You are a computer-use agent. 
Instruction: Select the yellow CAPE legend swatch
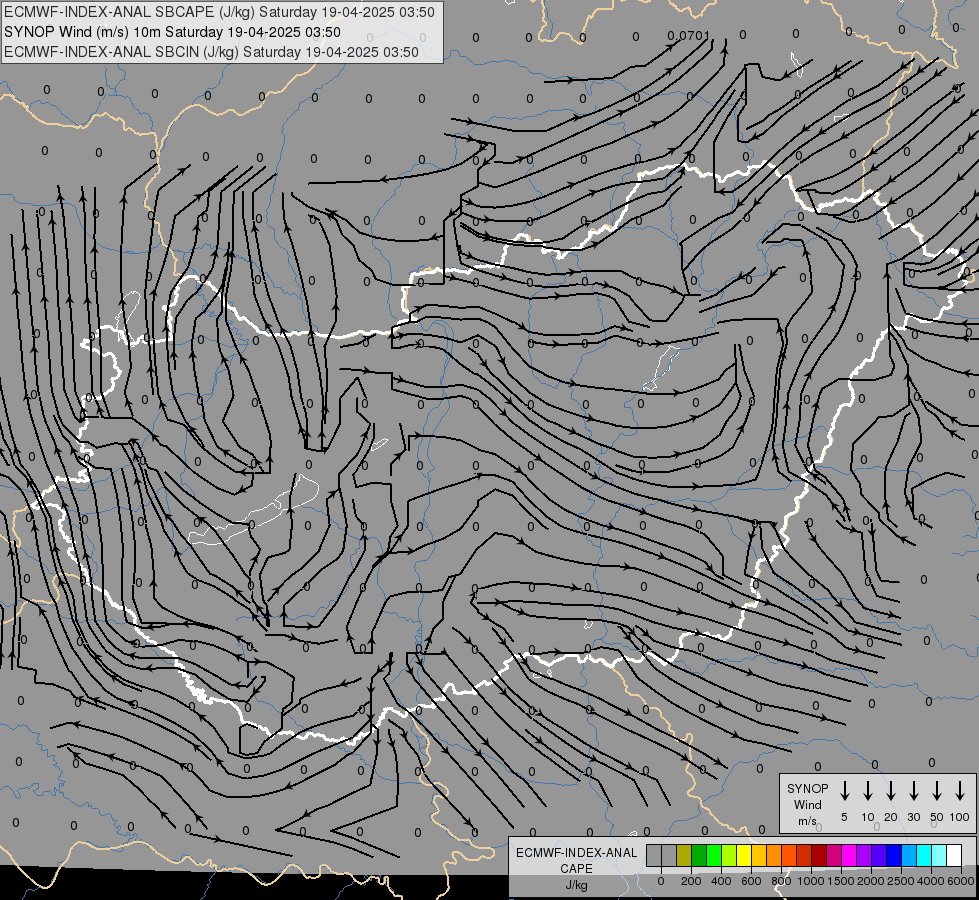[744, 855]
